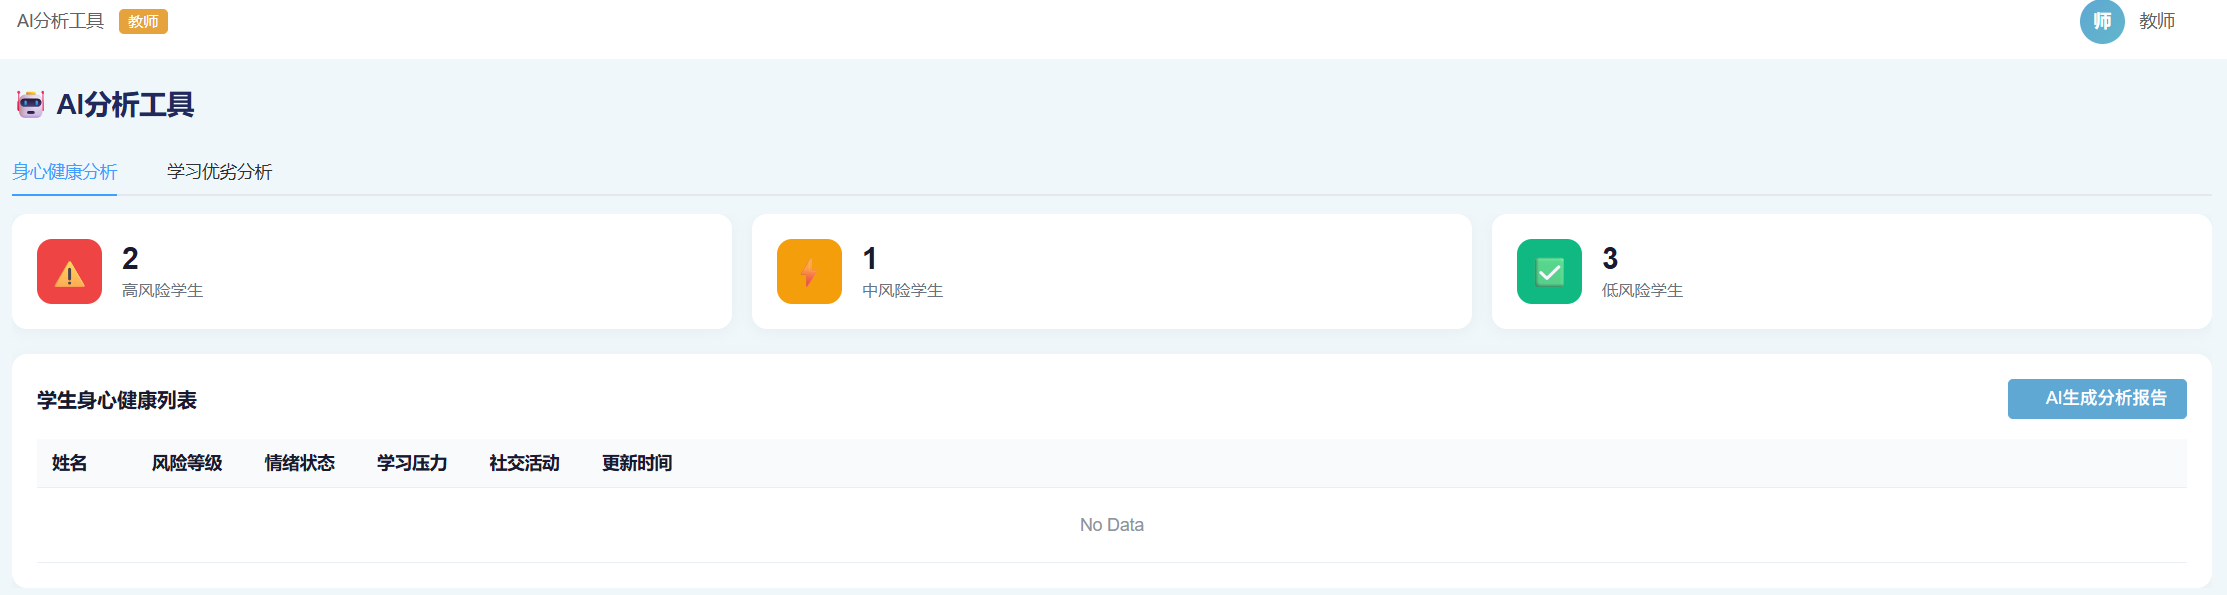Click the 学习压力 column header
The width and height of the screenshot is (2227, 595).
[412, 463]
